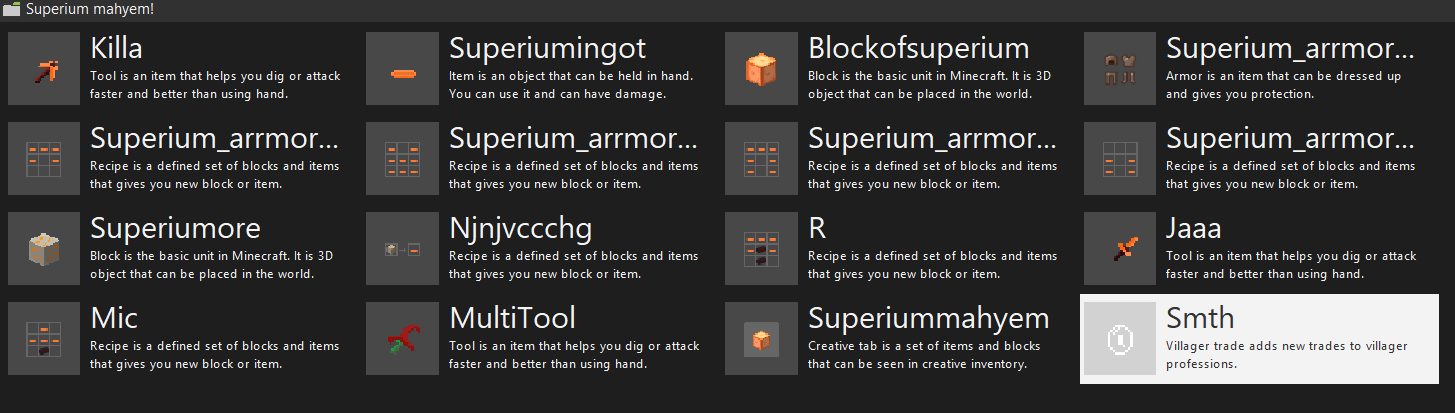This screenshot has height=413, width=1455.
Task: Click the Superiumingot item icon
Action: point(402,69)
